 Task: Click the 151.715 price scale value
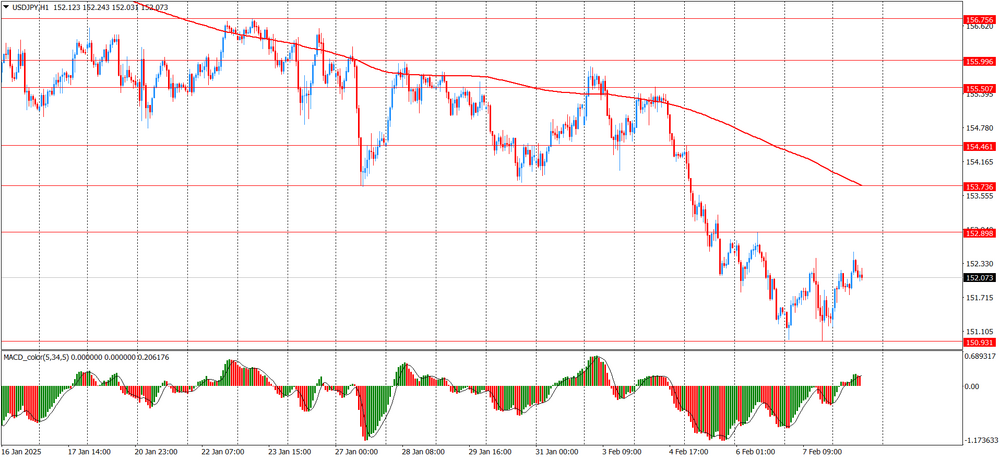pos(978,298)
